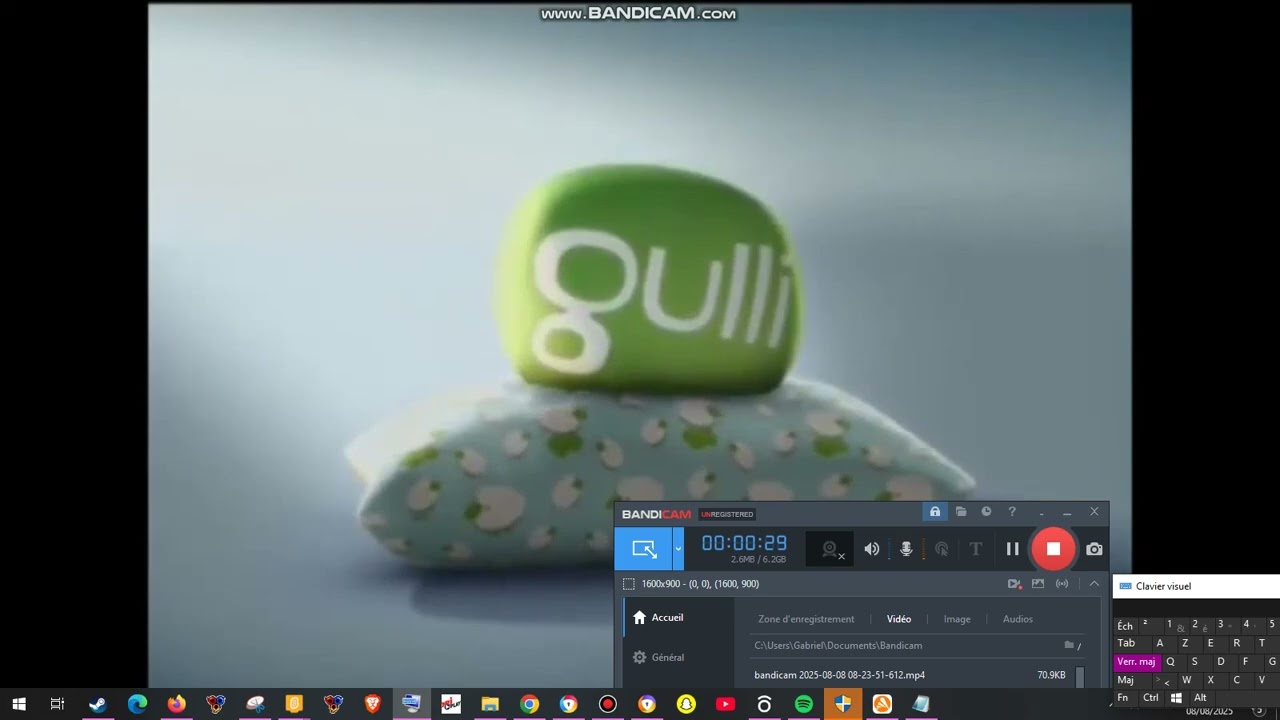Open the orange Avast icon in taskbar

pos(882,704)
